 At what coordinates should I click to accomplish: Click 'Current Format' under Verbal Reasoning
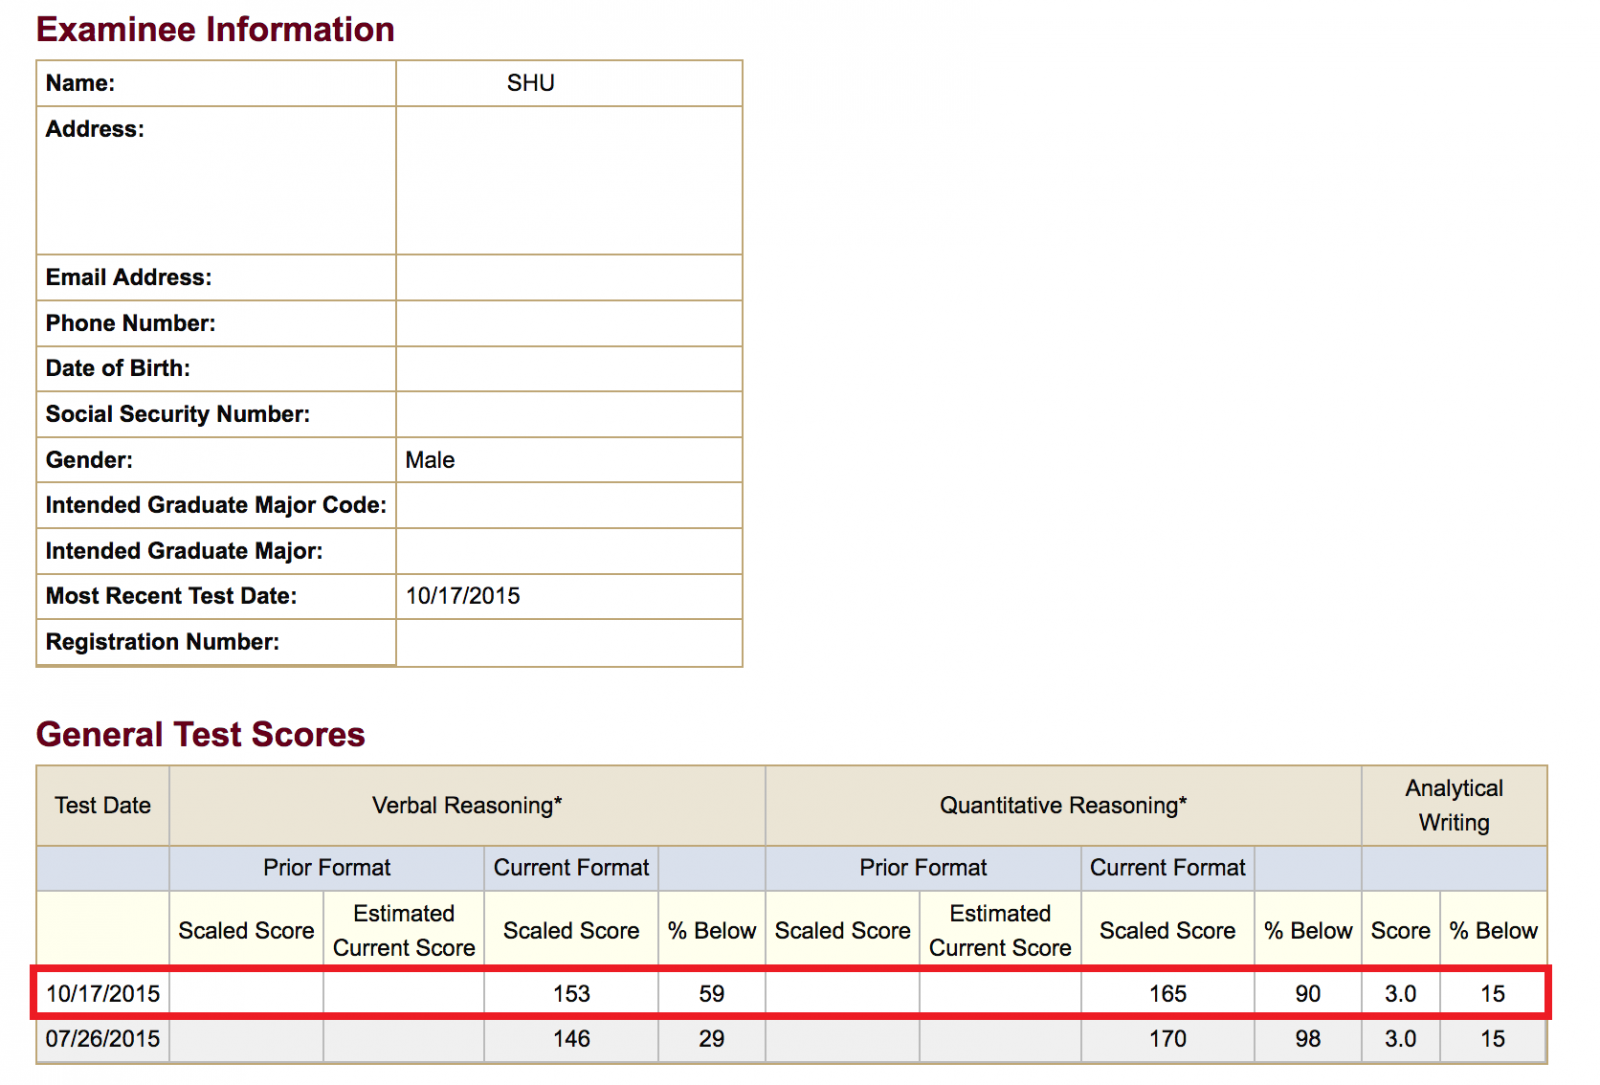tap(571, 868)
